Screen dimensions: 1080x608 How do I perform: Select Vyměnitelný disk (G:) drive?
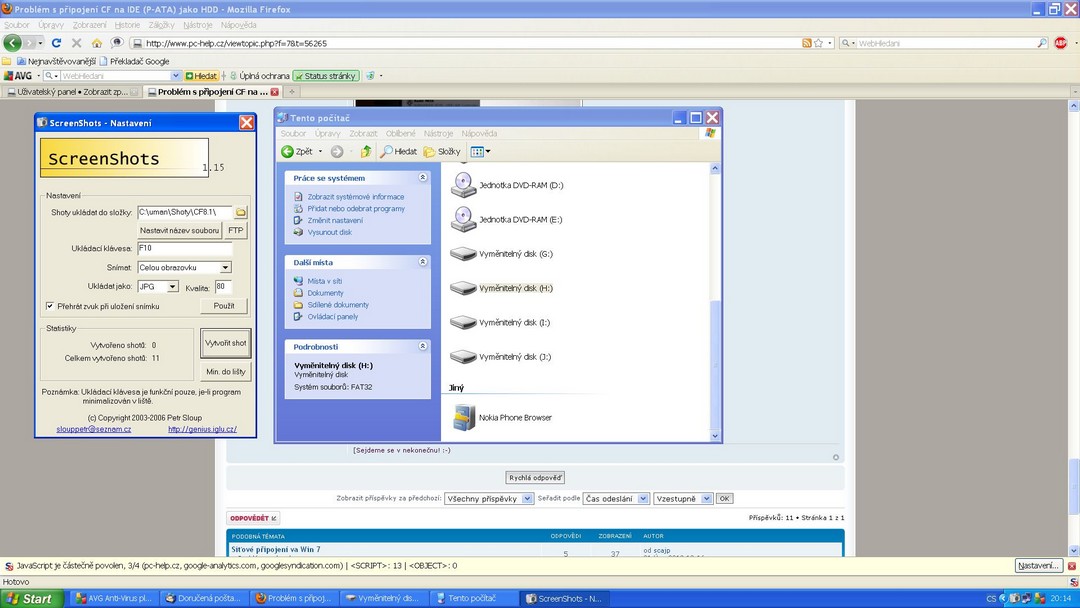(x=463, y=254)
